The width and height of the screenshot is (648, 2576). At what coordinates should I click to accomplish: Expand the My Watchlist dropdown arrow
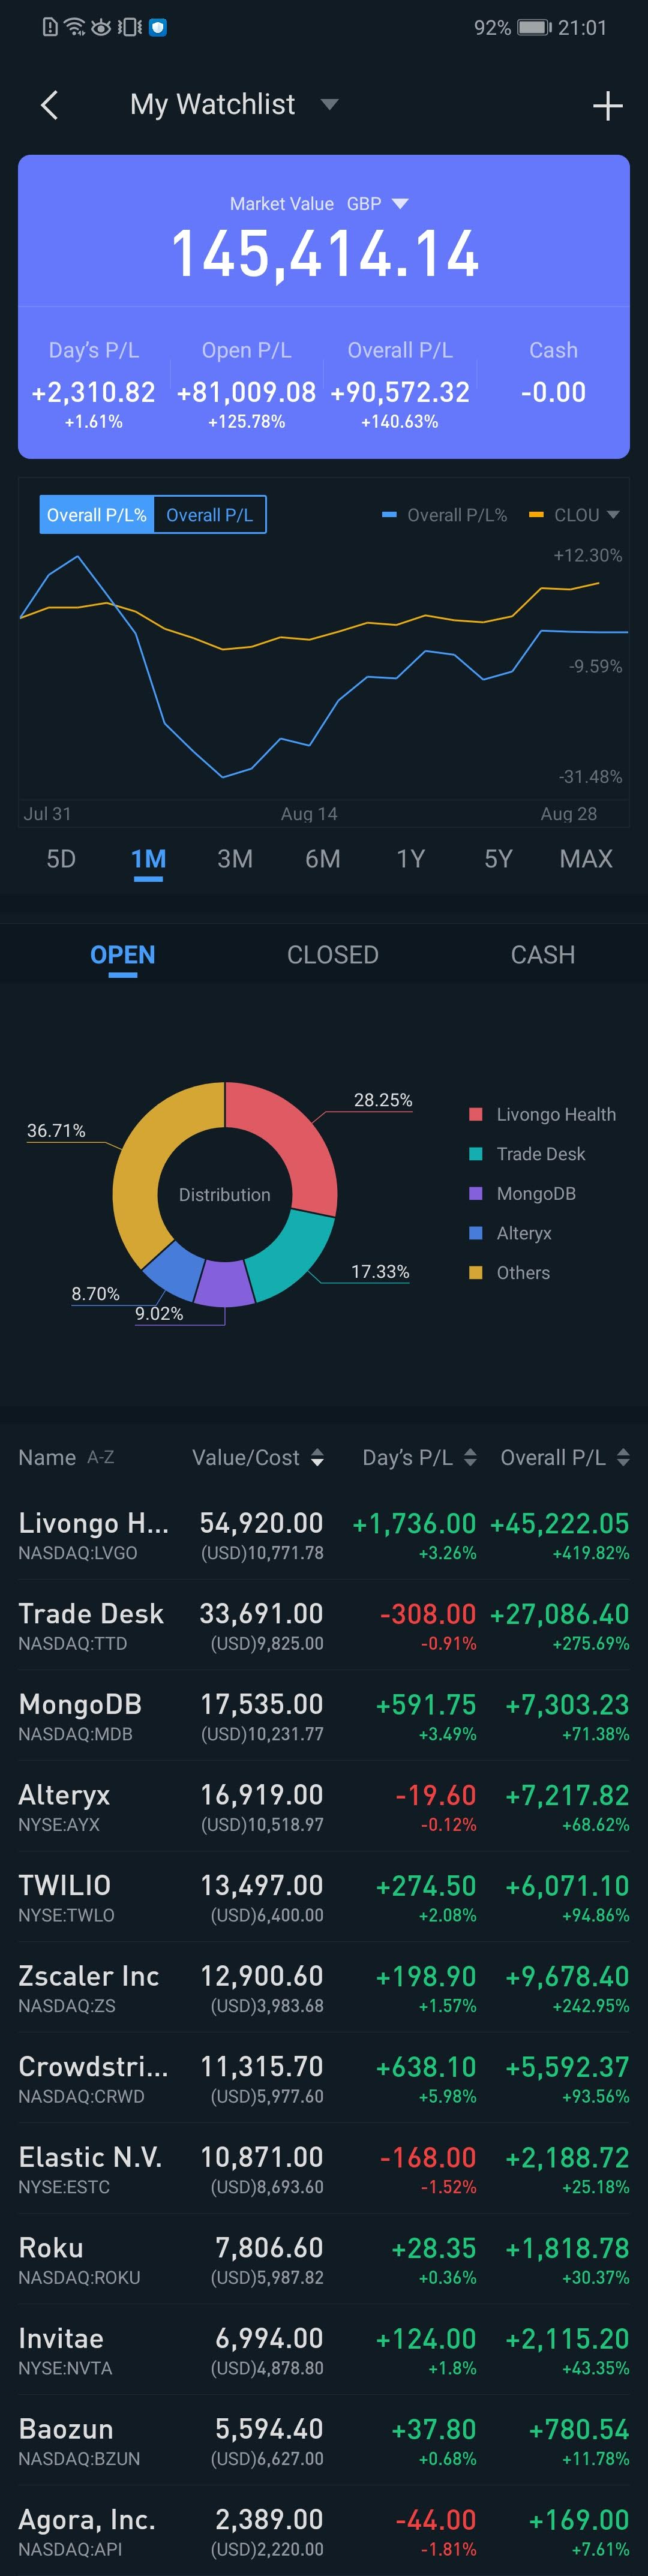click(x=329, y=104)
